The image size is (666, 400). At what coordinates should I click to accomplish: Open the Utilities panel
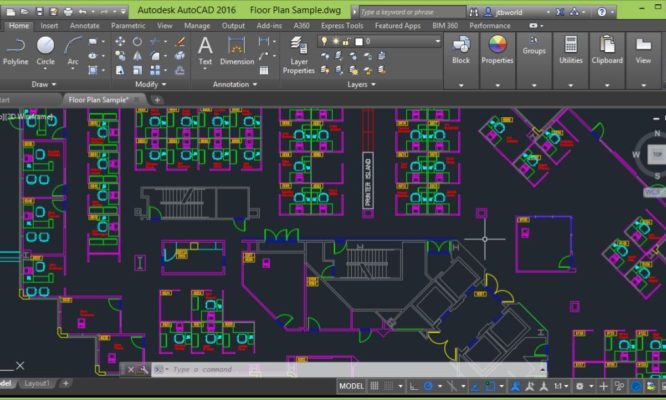tap(571, 49)
